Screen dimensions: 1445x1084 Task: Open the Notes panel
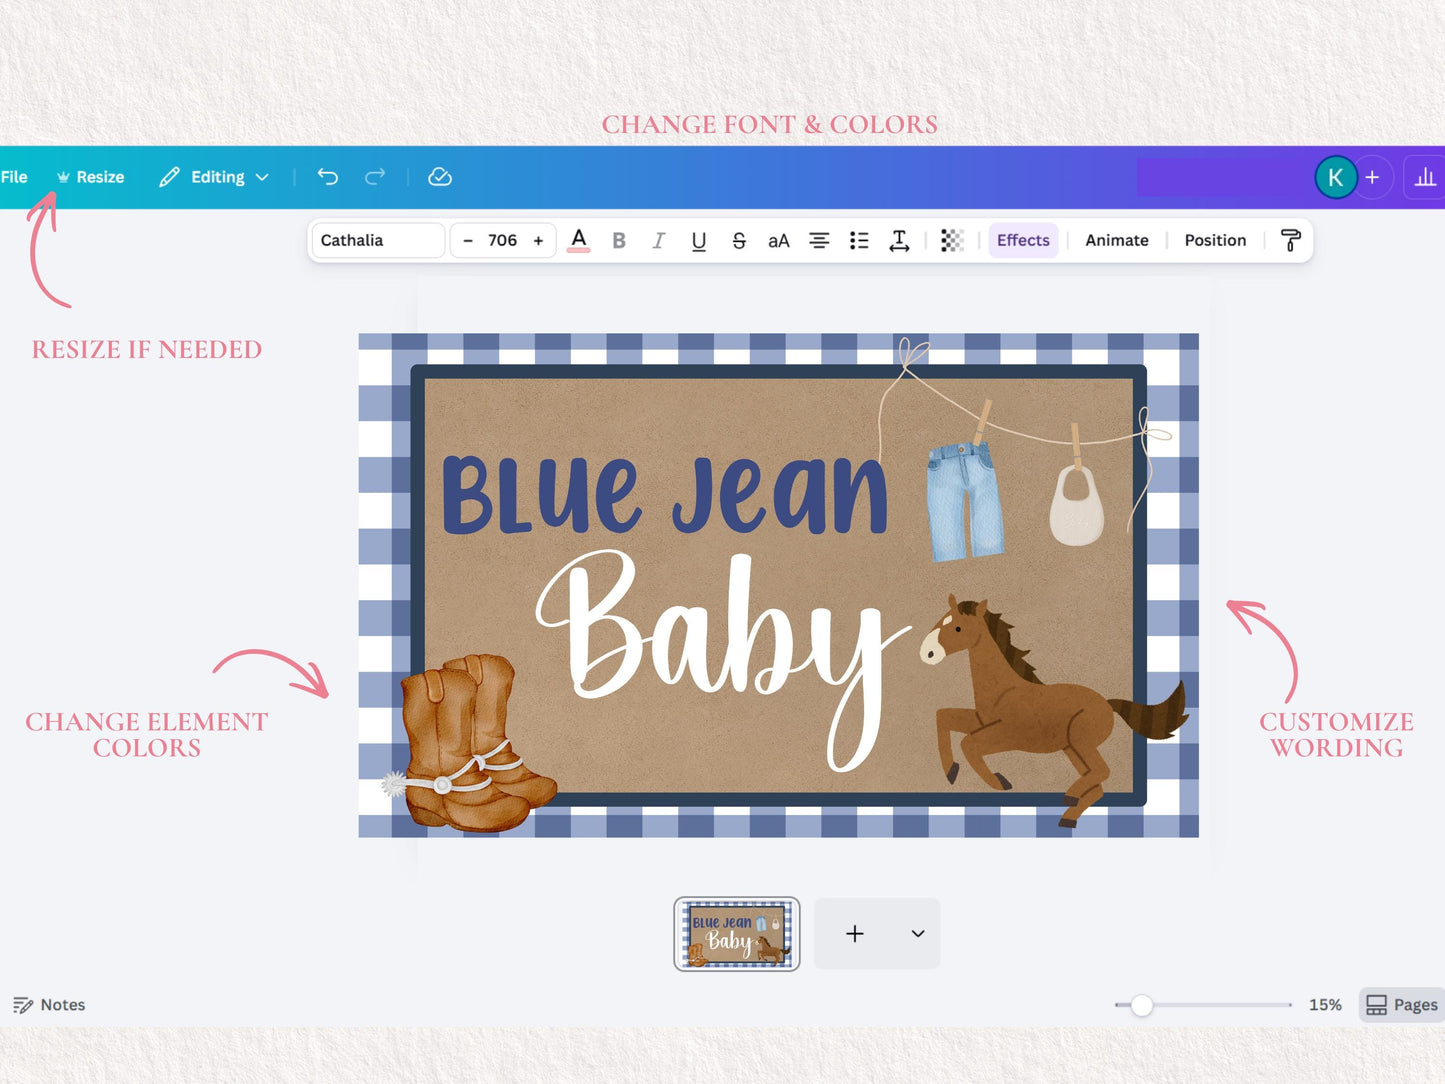point(49,1005)
